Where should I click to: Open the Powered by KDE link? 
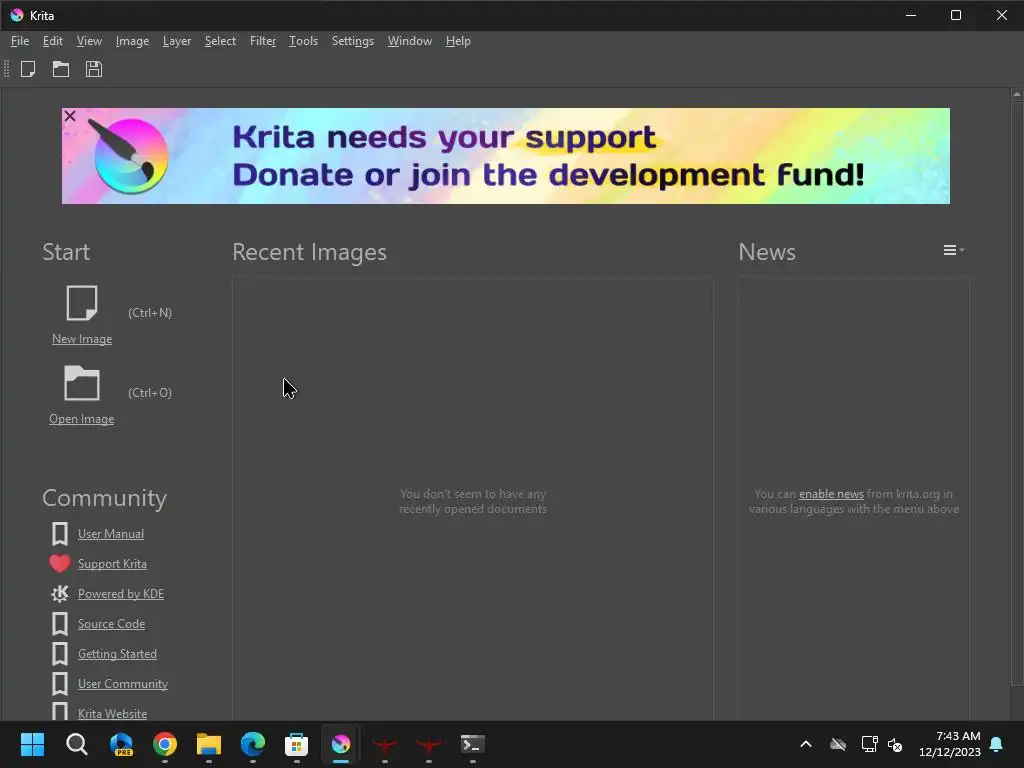(121, 594)
